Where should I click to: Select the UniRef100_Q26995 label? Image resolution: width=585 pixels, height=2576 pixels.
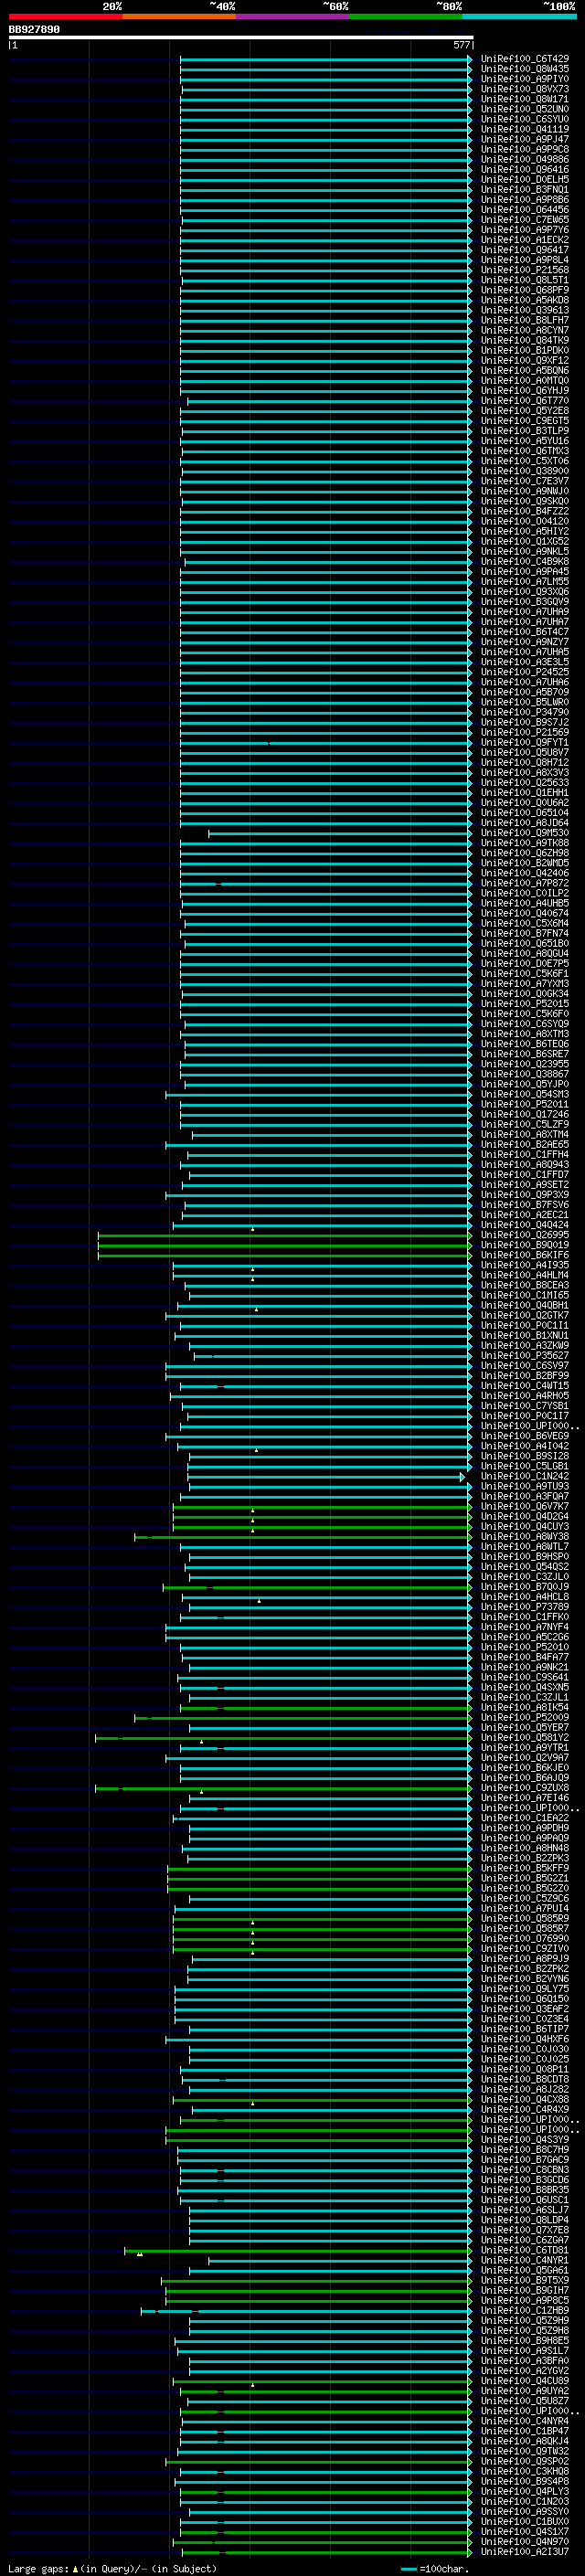[x=525, y=1235]
